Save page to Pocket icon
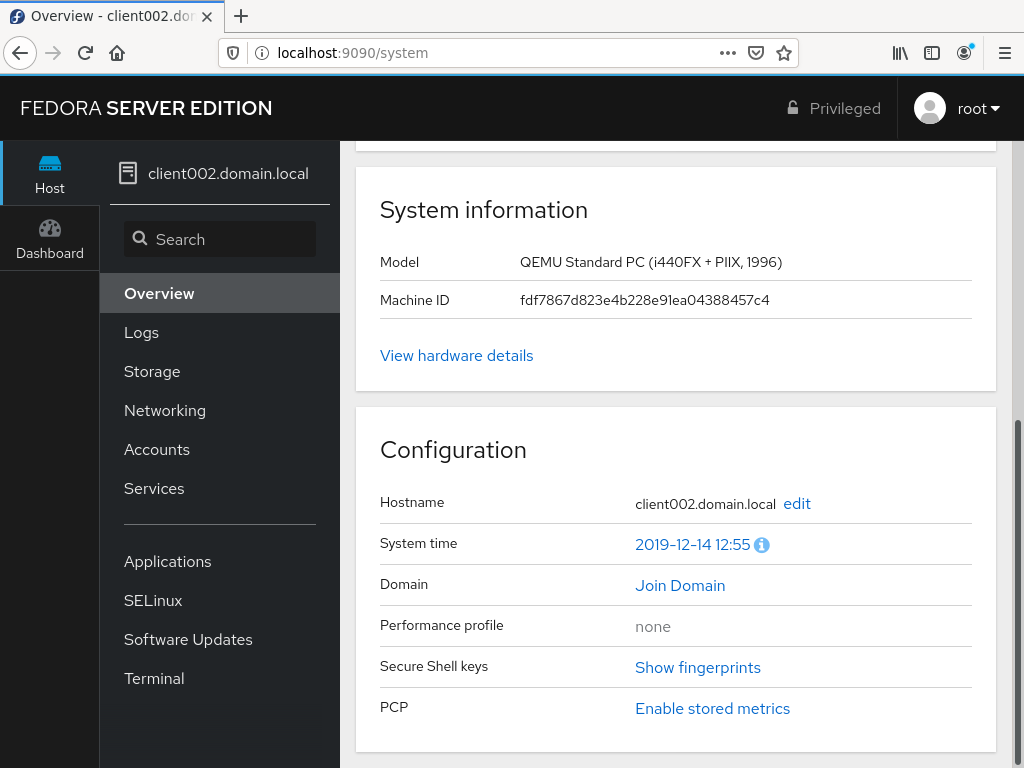Viewport: 1024px width, 768px height. click(756, 53)
